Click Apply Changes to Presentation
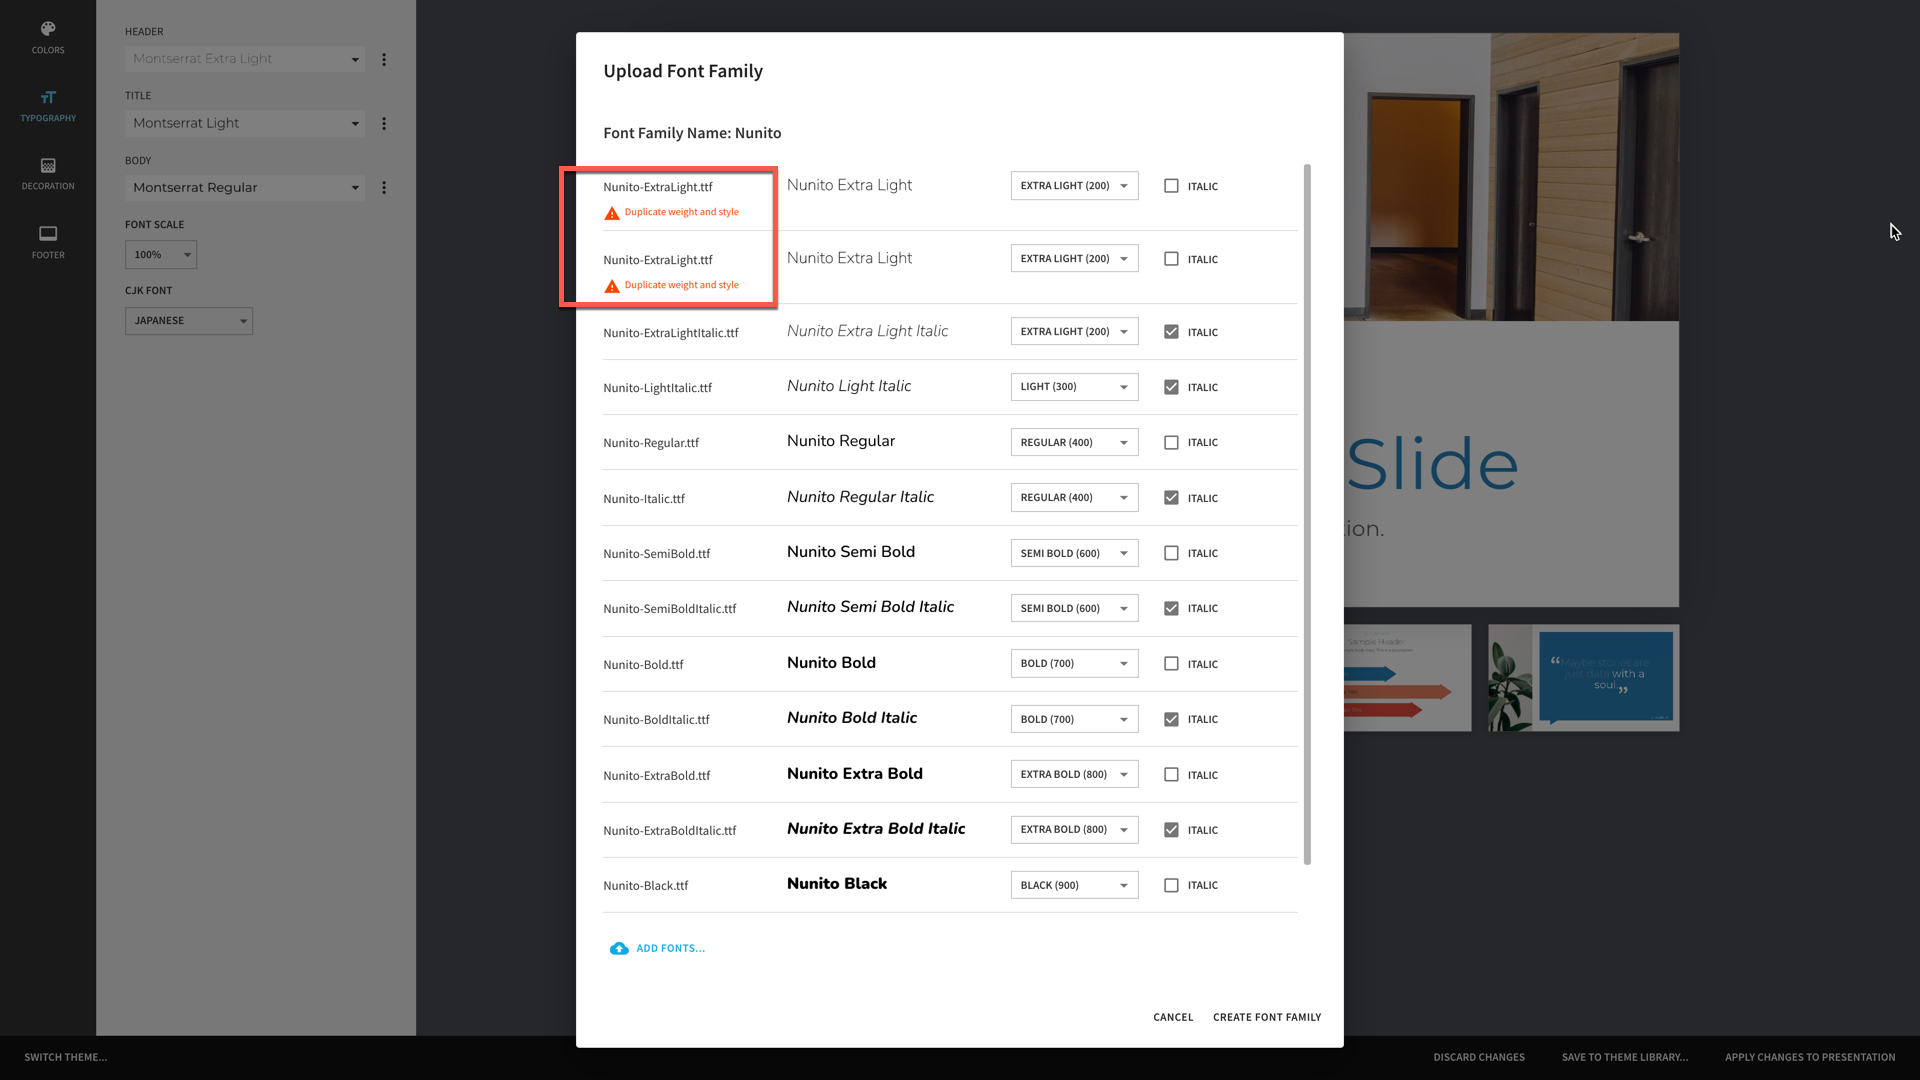 tap(1810, 1057)
